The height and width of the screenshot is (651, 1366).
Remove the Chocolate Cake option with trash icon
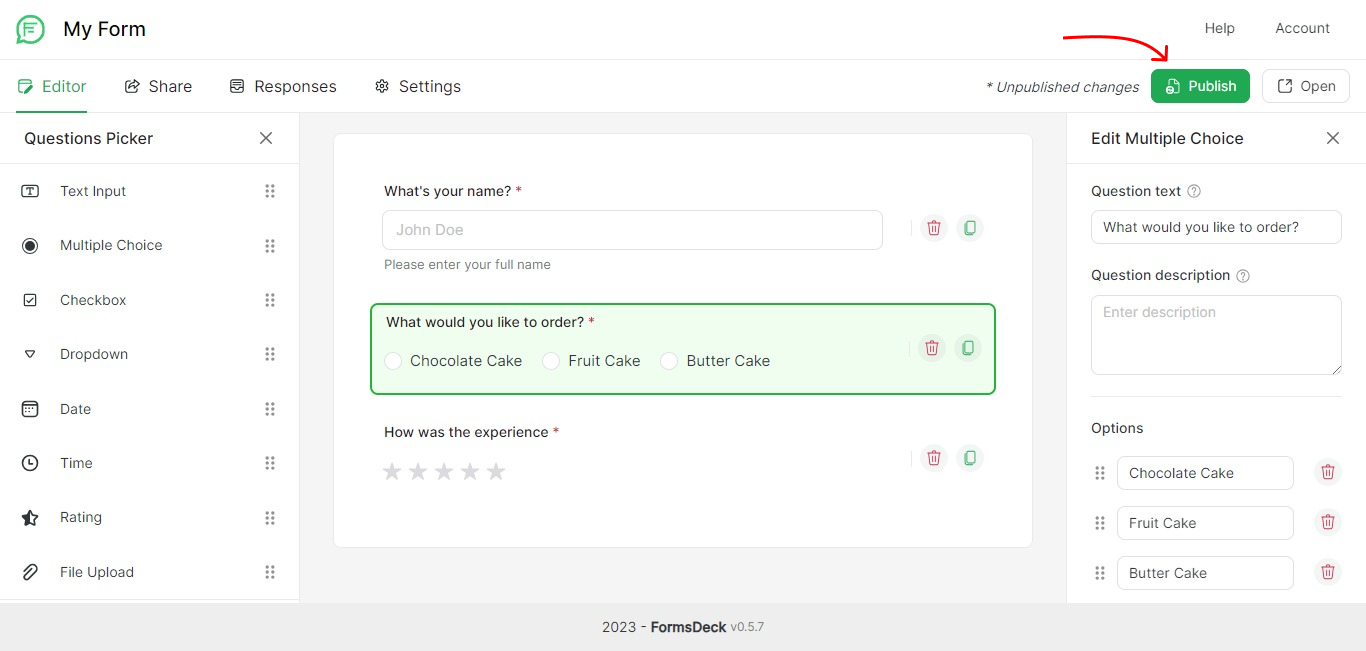[1328, 472]
